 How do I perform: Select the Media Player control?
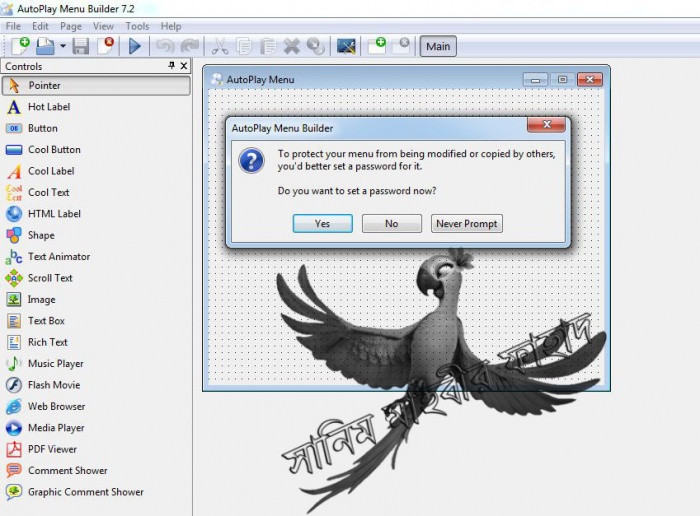pos(96,428)
